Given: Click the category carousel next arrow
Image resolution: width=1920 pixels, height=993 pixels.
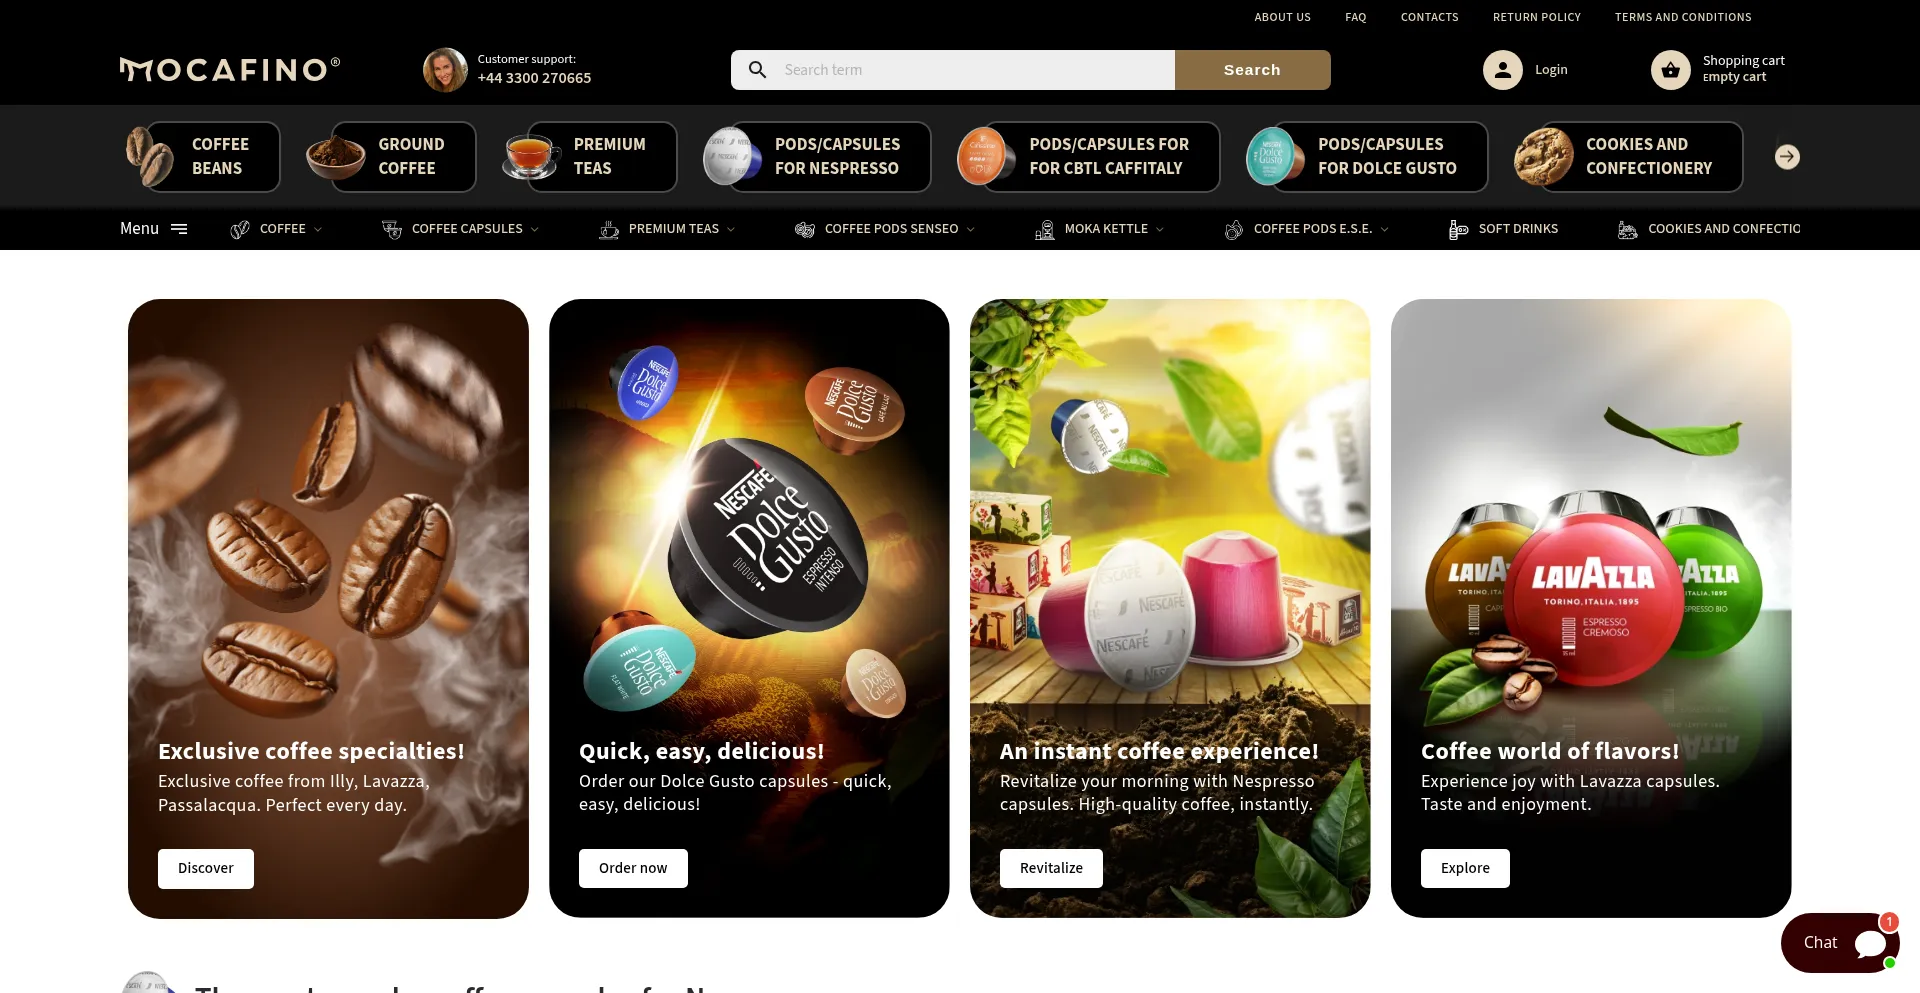Looking at the screenshot, I should 1787,157.
